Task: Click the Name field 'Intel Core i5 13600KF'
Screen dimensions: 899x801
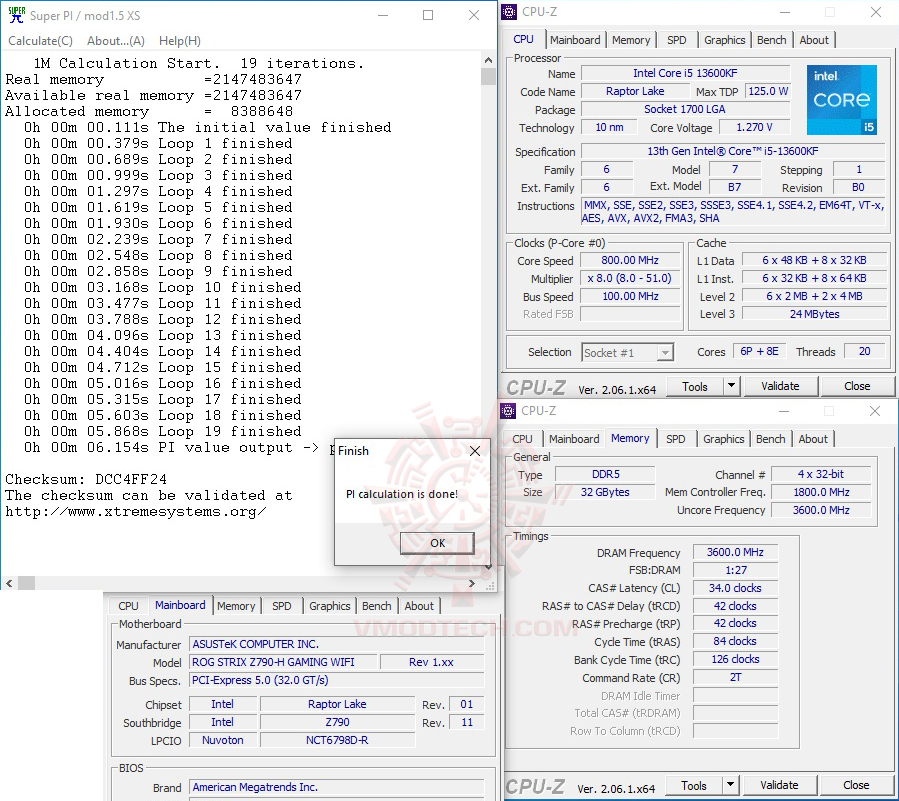Action: coord(685,73)
